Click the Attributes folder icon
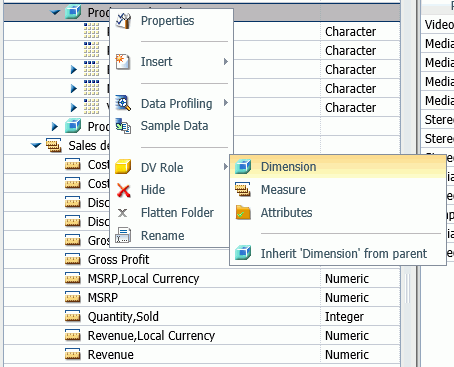This screenshot has height=367, width=454. click(243, 212)
